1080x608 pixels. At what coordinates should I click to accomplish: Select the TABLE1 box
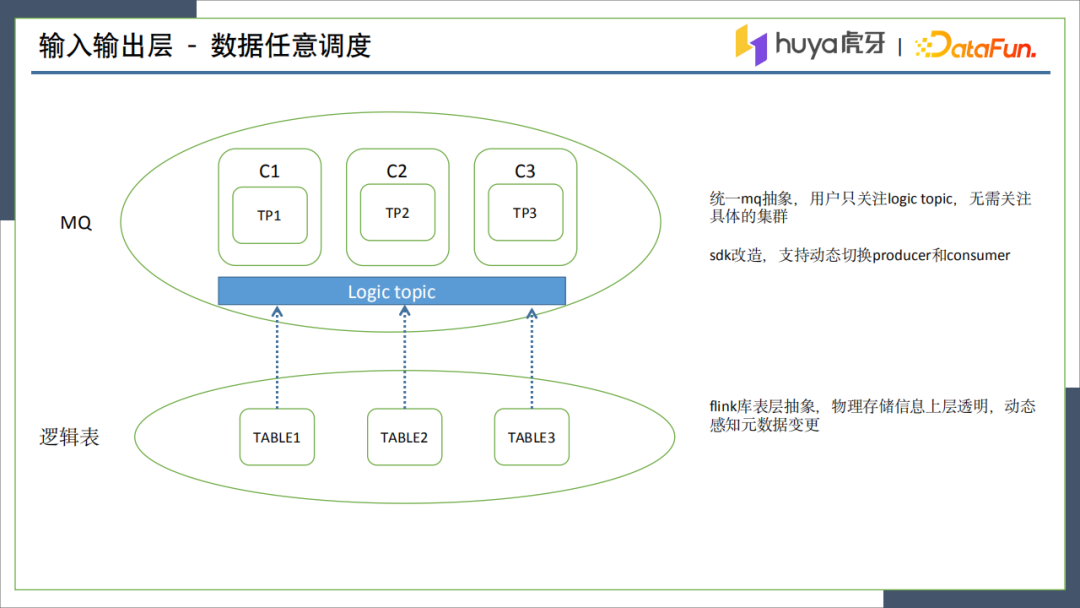(277, 437)
